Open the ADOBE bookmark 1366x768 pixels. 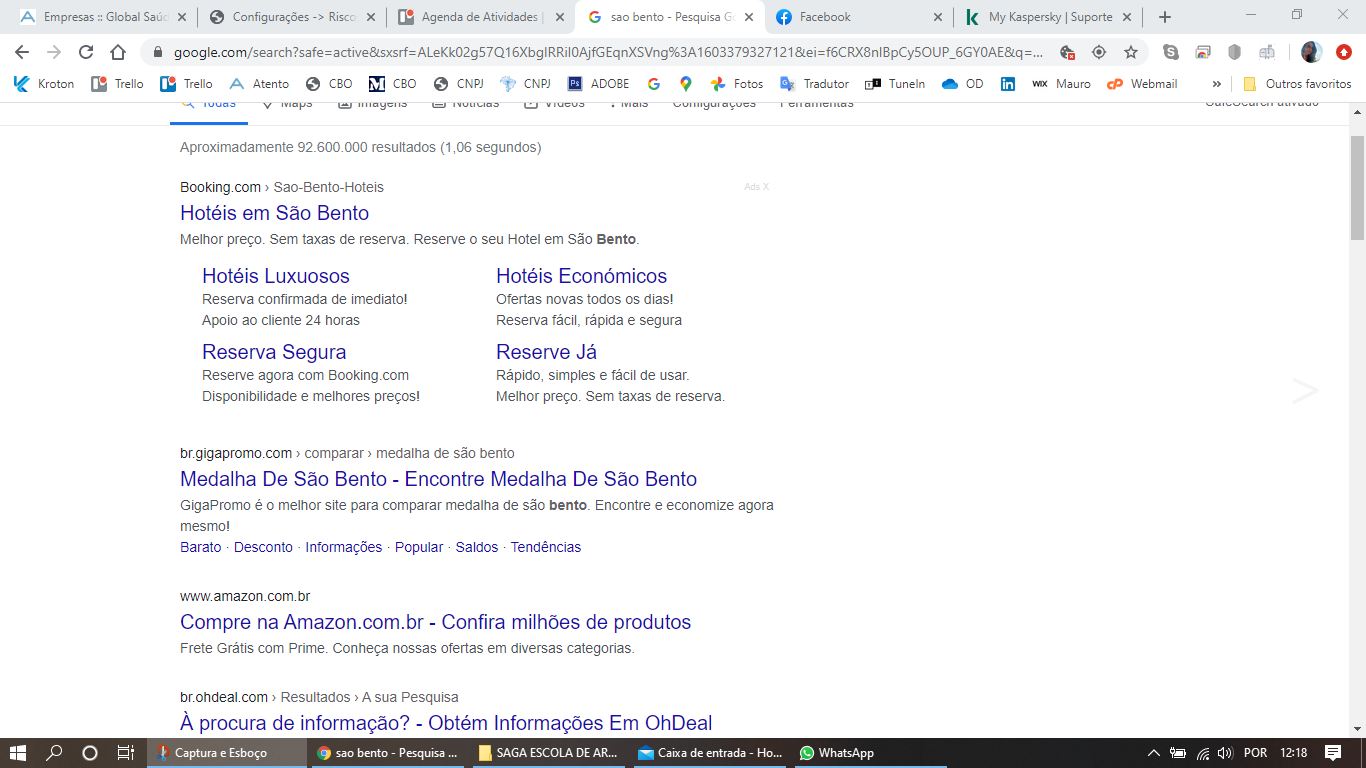pyautogui.click(x=598, y=84)
